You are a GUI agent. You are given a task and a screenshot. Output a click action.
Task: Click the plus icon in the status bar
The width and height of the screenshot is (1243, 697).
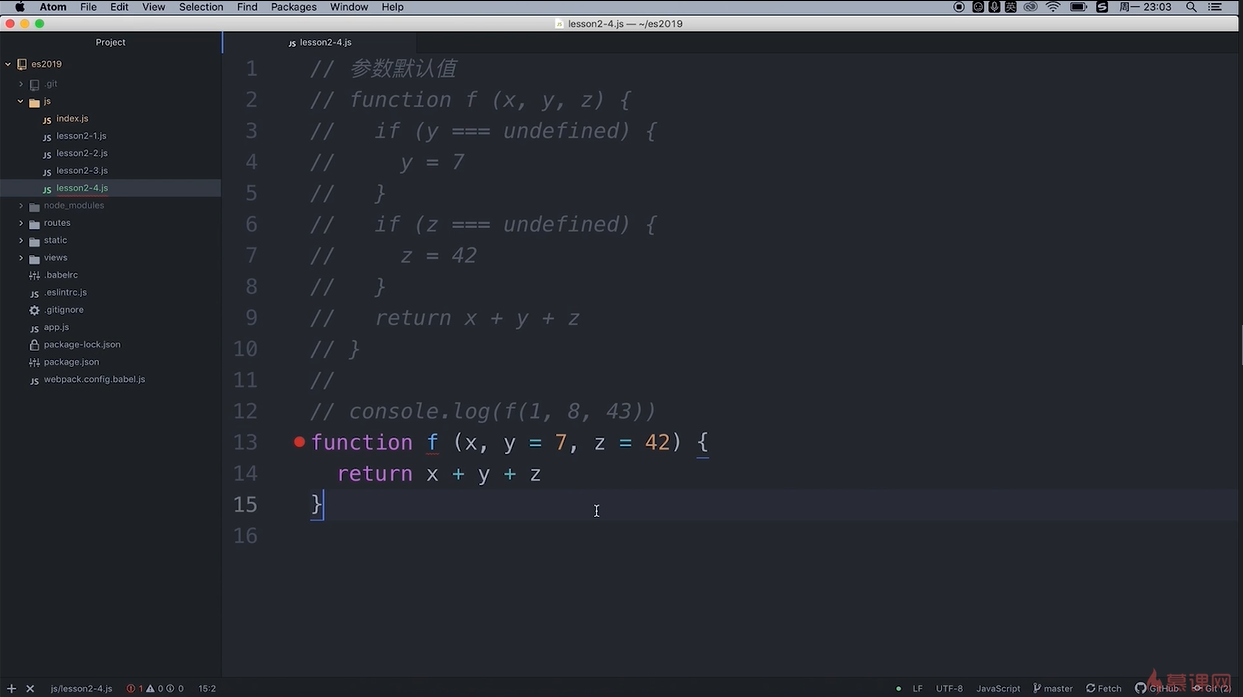pos(10,688)
